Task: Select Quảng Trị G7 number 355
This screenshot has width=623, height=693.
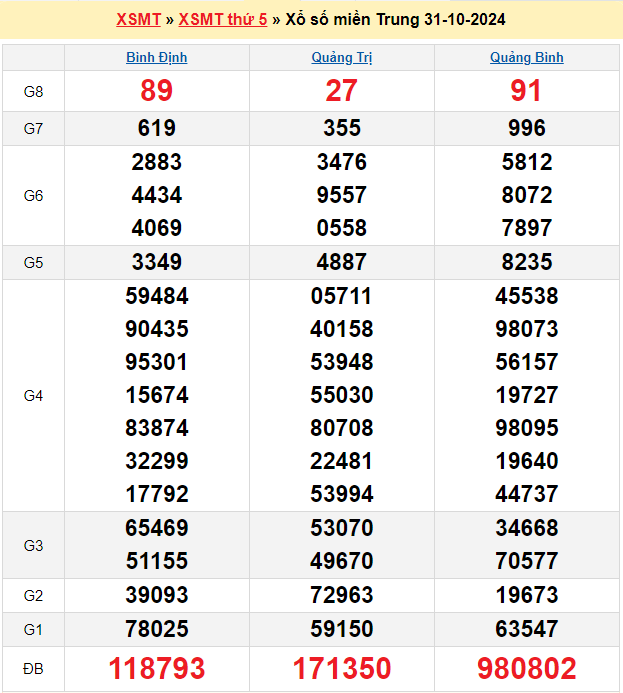Action: pos(341,128)
